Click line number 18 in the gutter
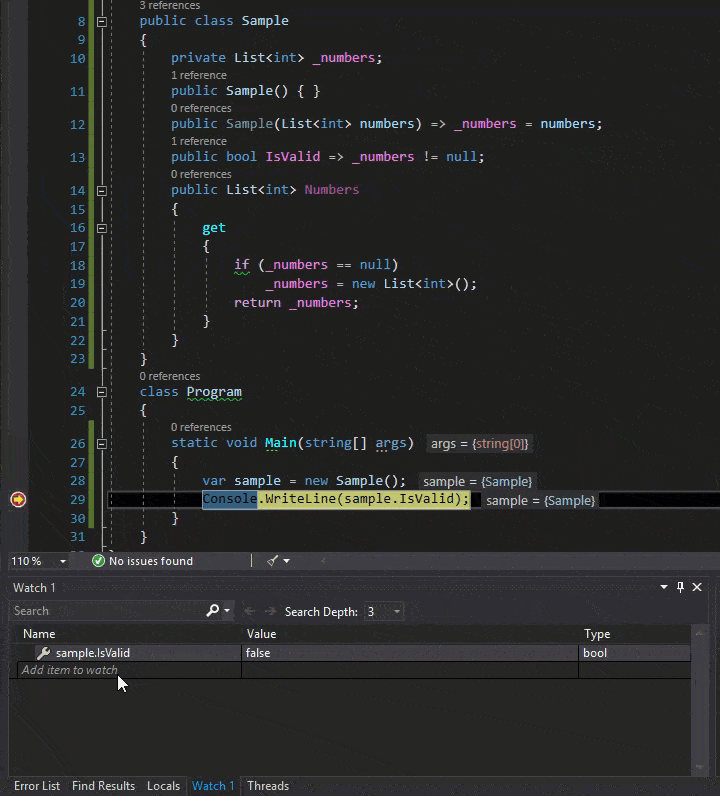The width and height of the screenshot is (720, 796). (78, 266)
